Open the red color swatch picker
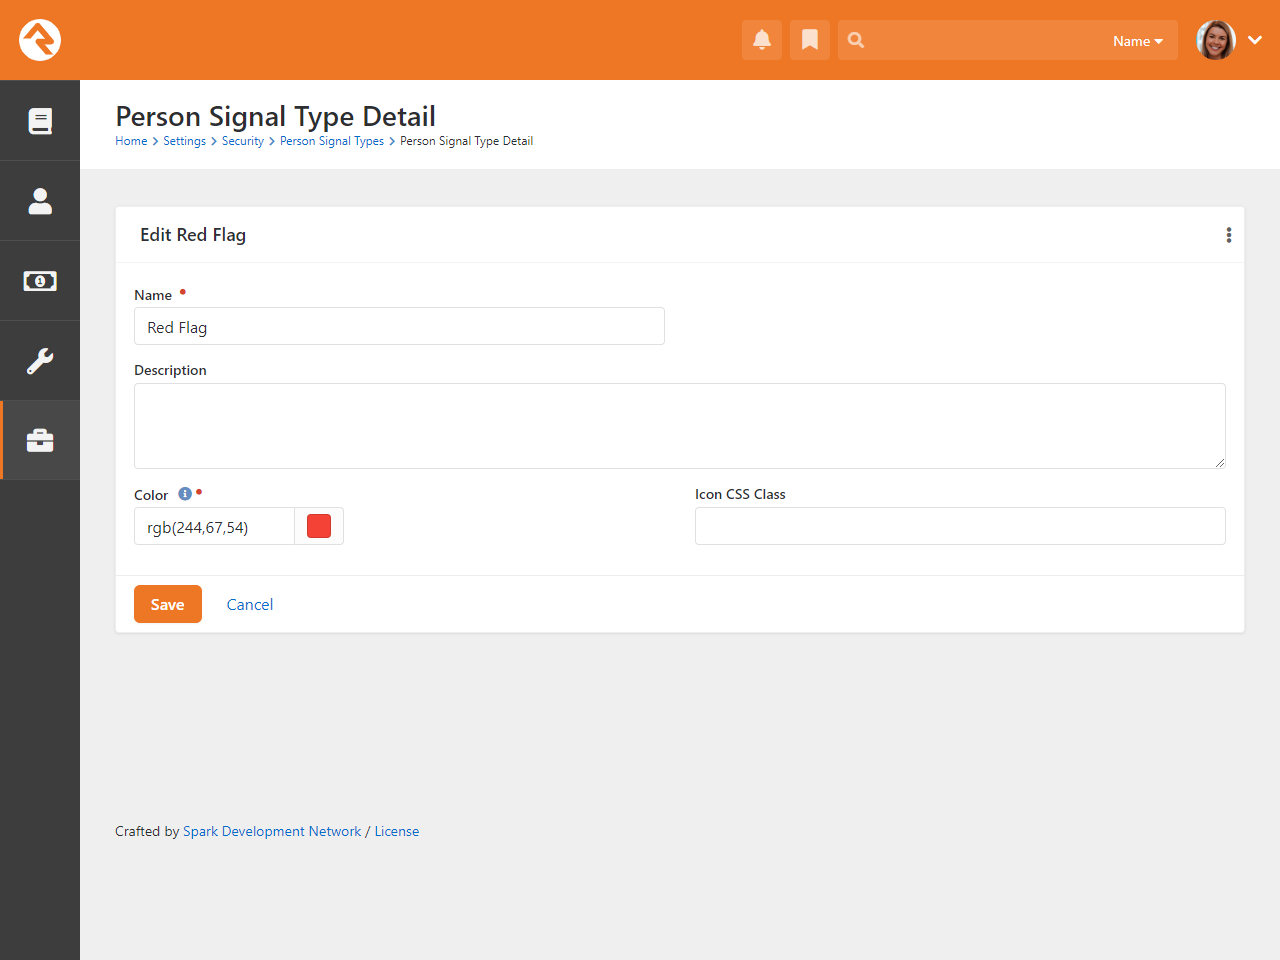 pyautogui.click(x=319, y=526)
